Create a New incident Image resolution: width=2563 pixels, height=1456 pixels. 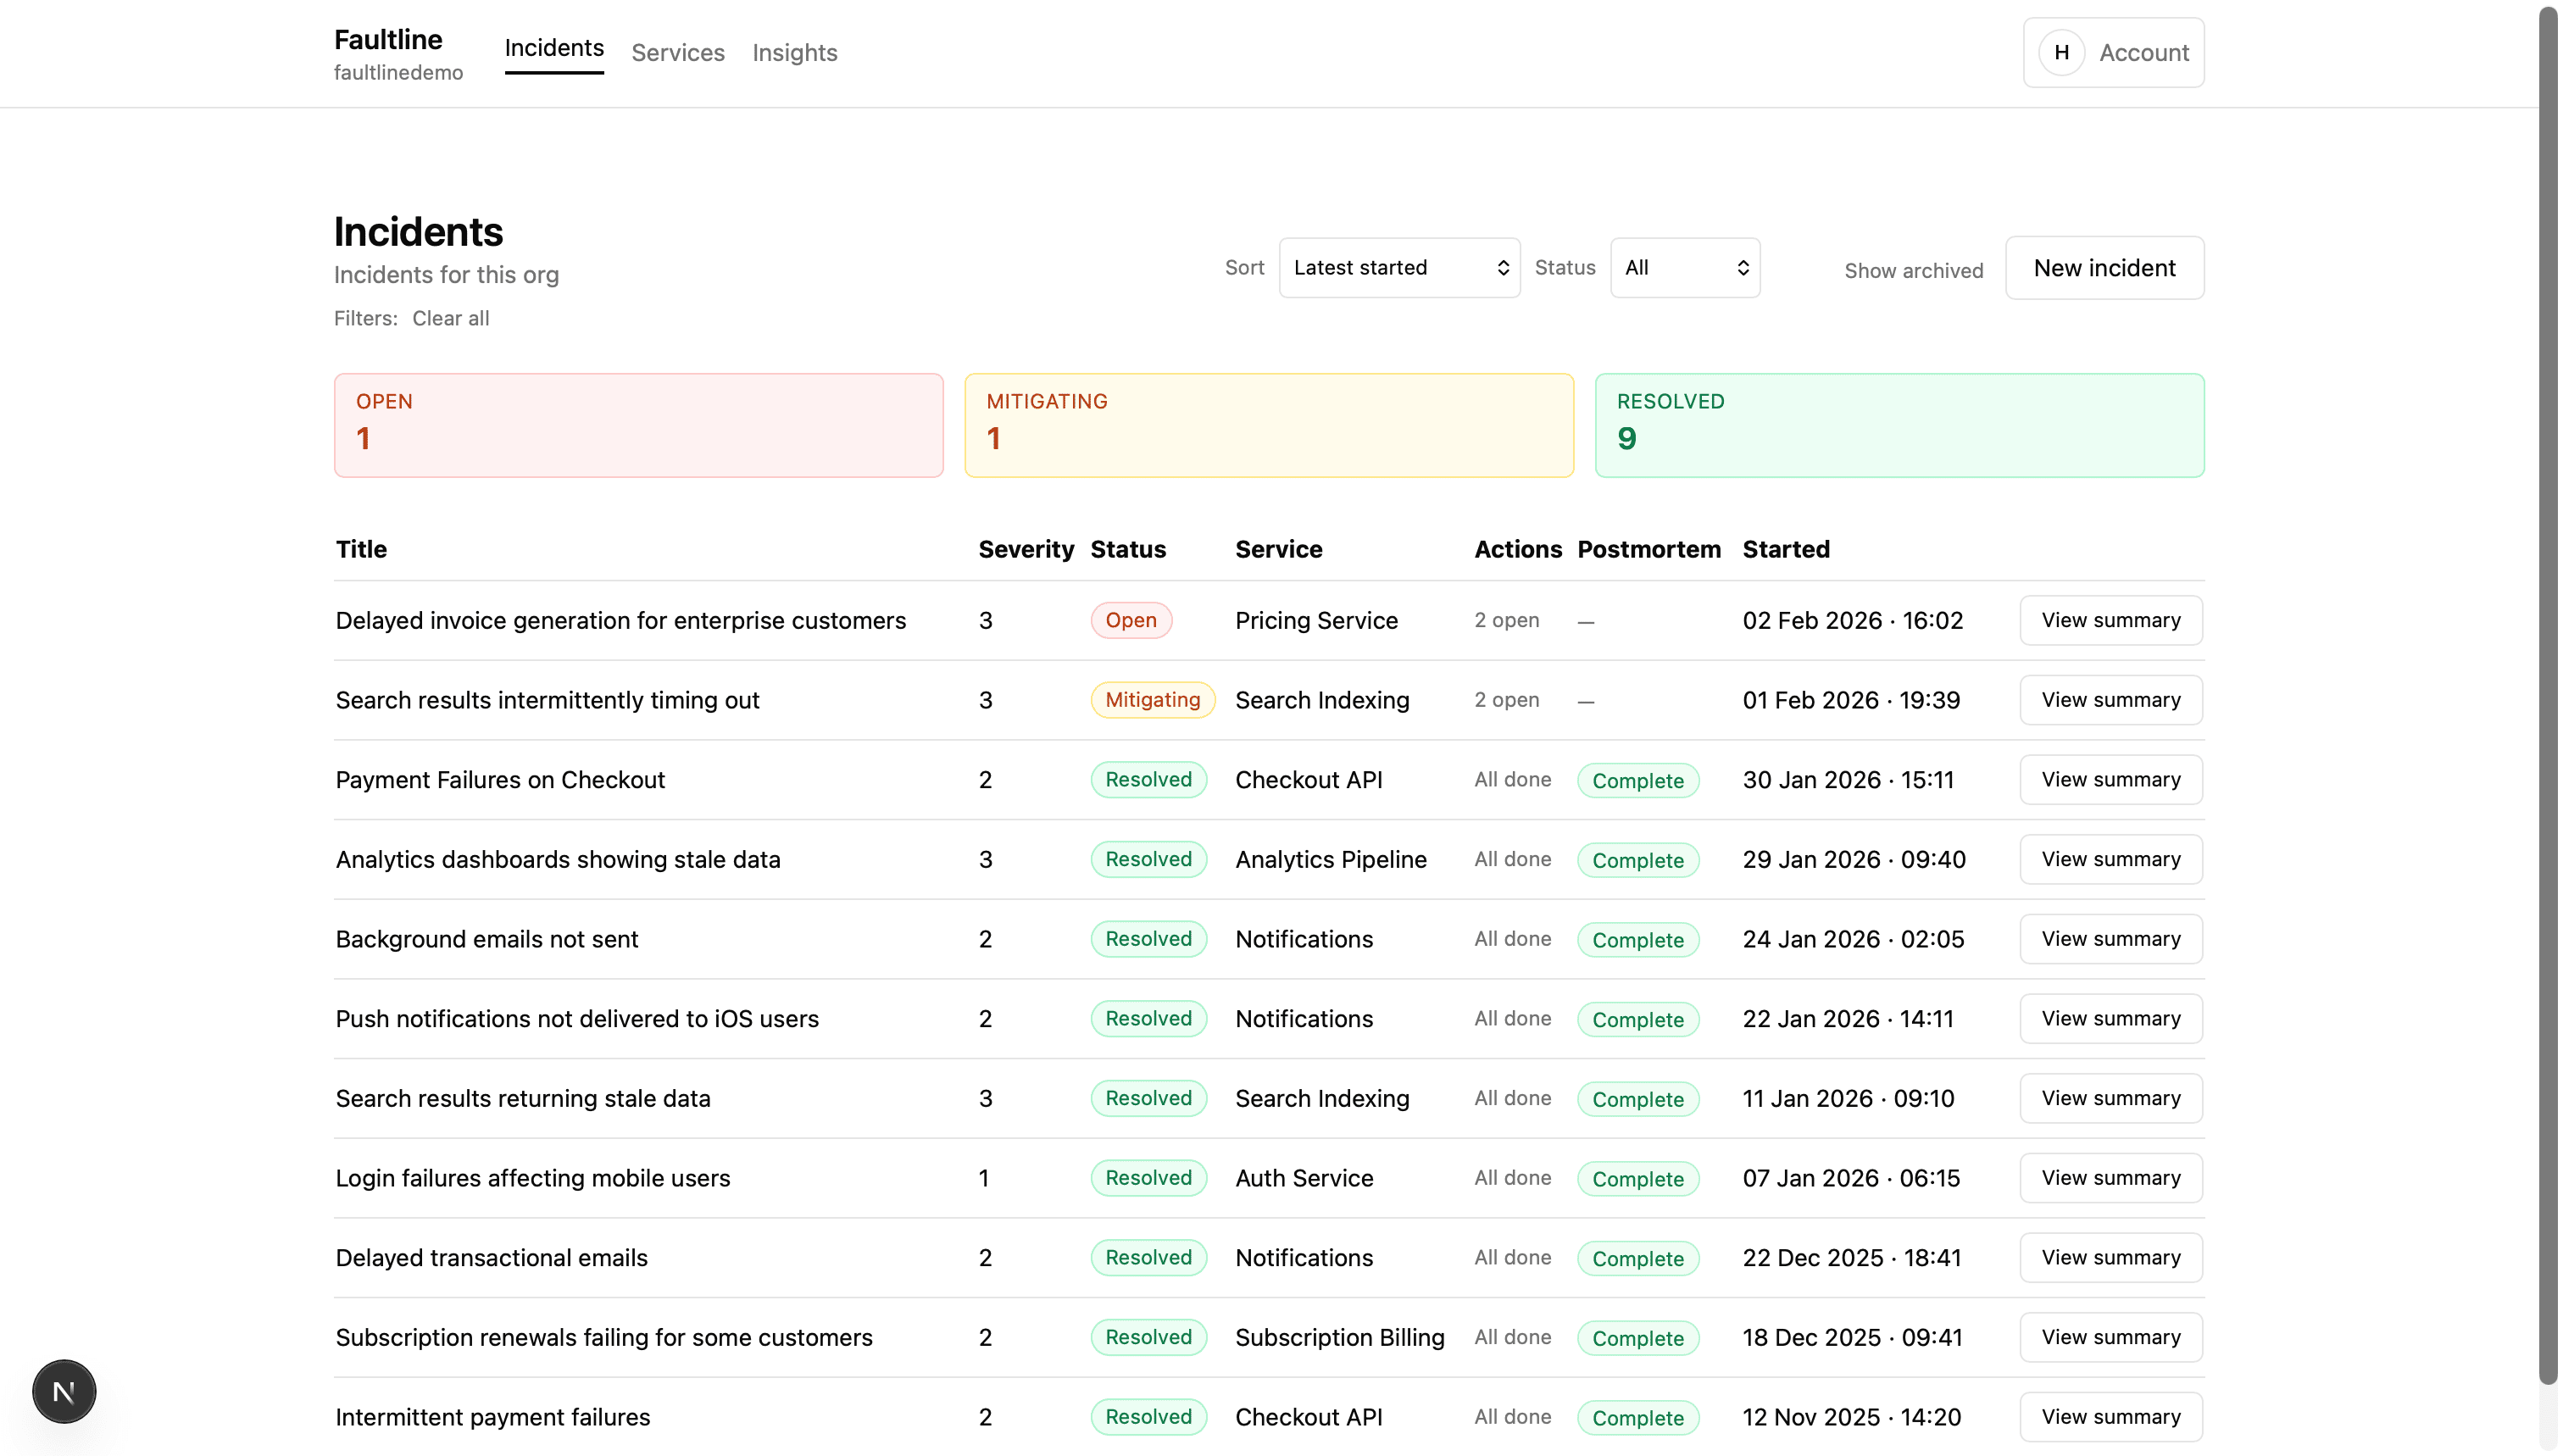(x=2104, y=267)
